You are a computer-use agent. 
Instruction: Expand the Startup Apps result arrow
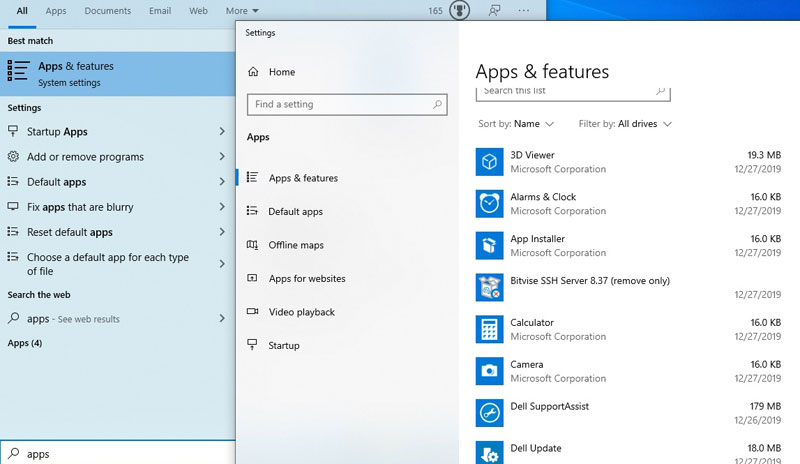(x=222, y=131)
